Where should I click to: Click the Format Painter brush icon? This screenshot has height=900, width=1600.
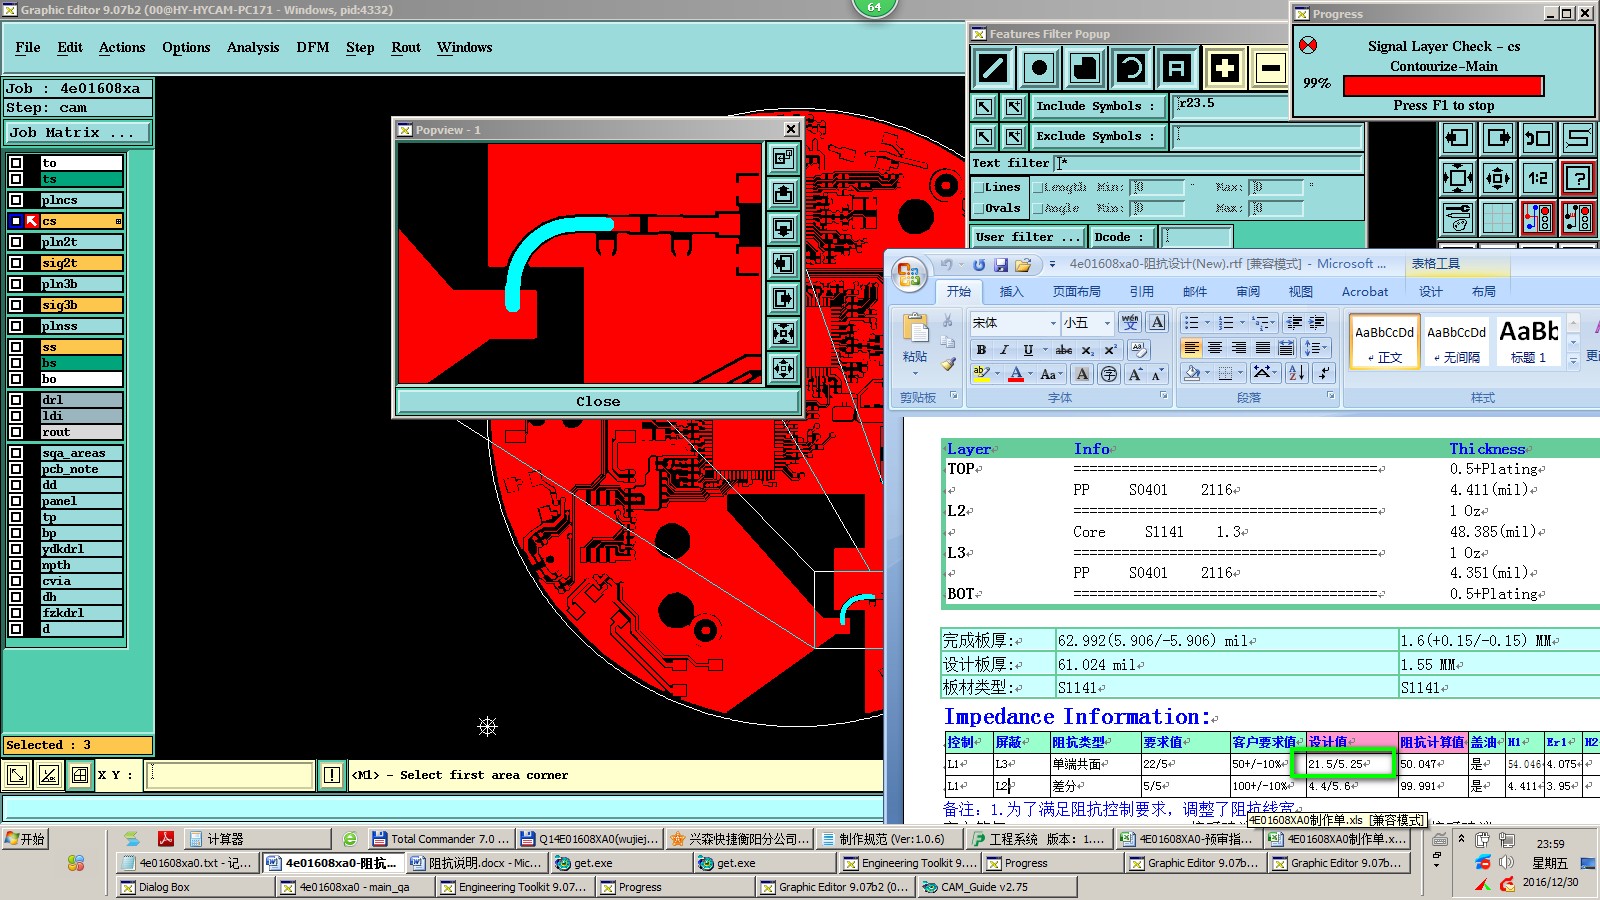[948, 364]
